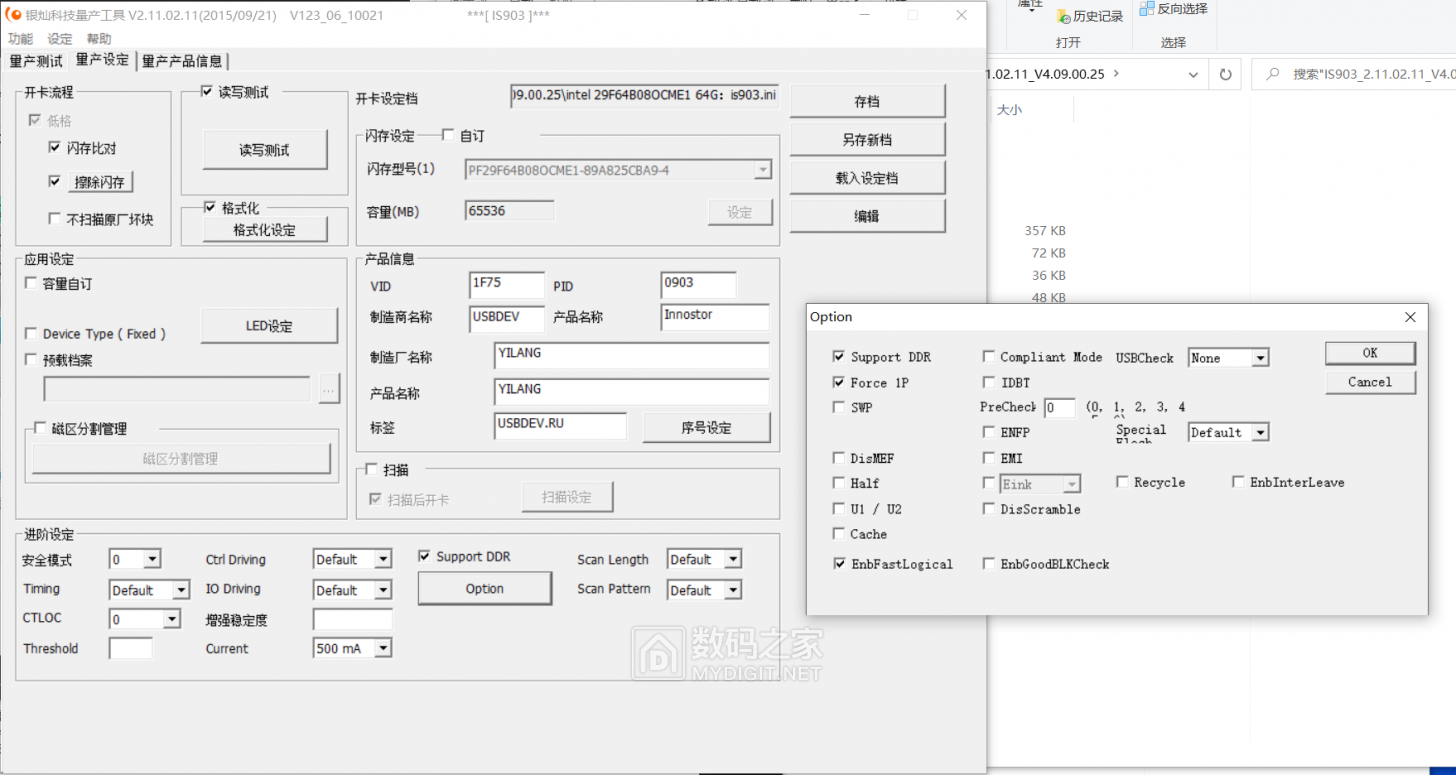Screen dimensions: 1456x775
Task: Click the 增强稳定度 input field
Action: point(353,620)
